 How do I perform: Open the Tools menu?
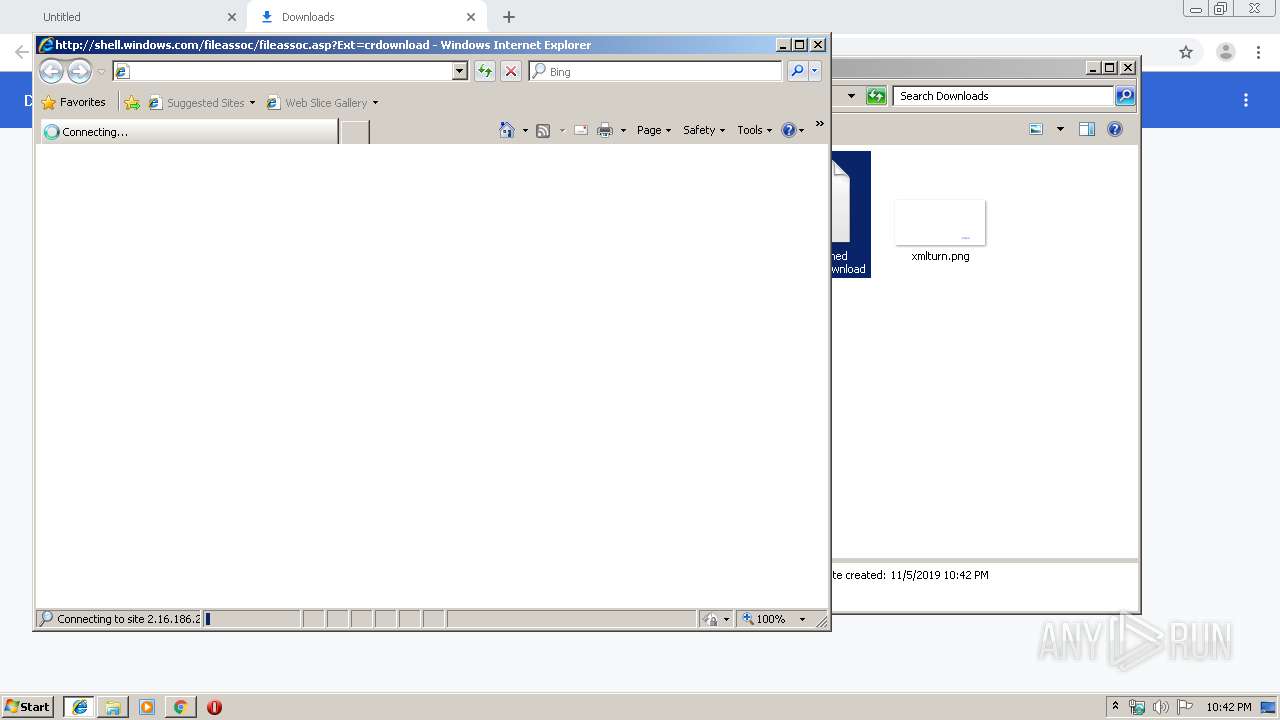(755, 130)
